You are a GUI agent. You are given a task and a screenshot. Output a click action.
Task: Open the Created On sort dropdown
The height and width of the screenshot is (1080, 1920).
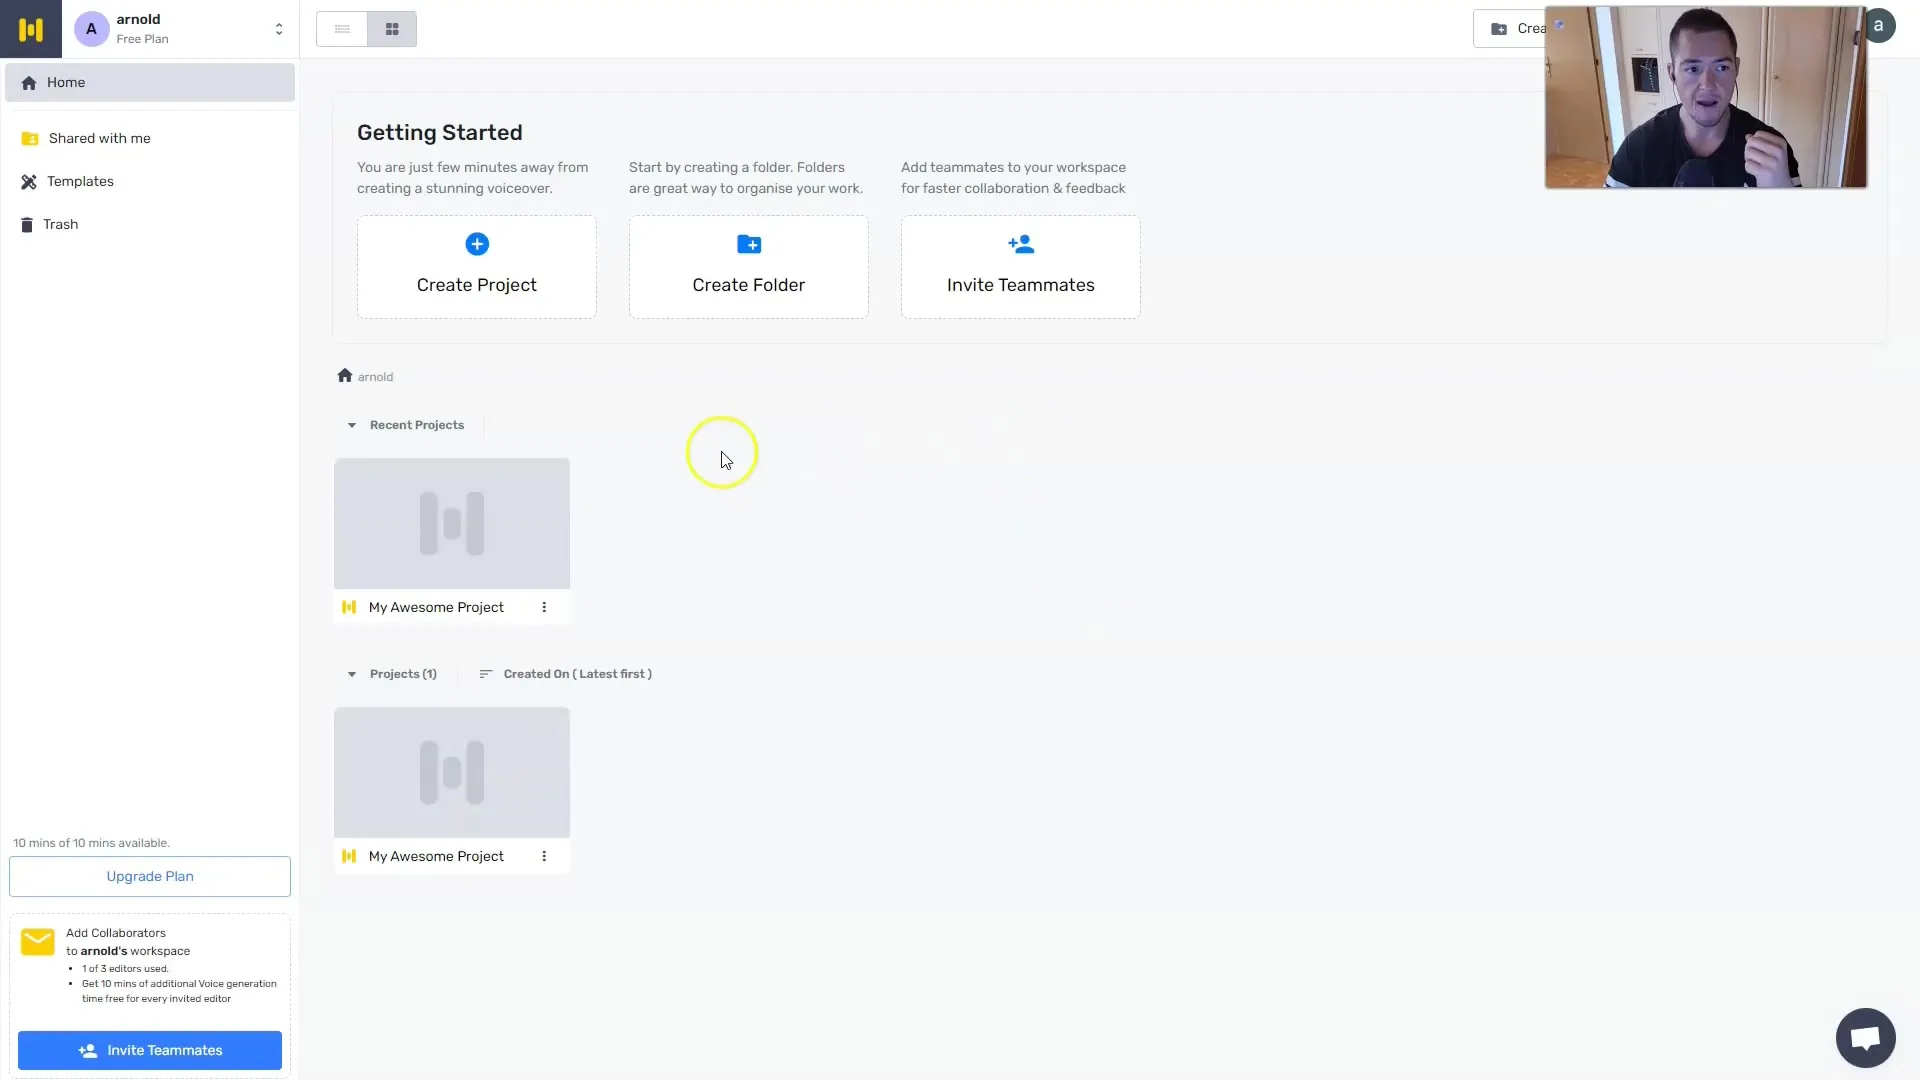tap(566, 675)
